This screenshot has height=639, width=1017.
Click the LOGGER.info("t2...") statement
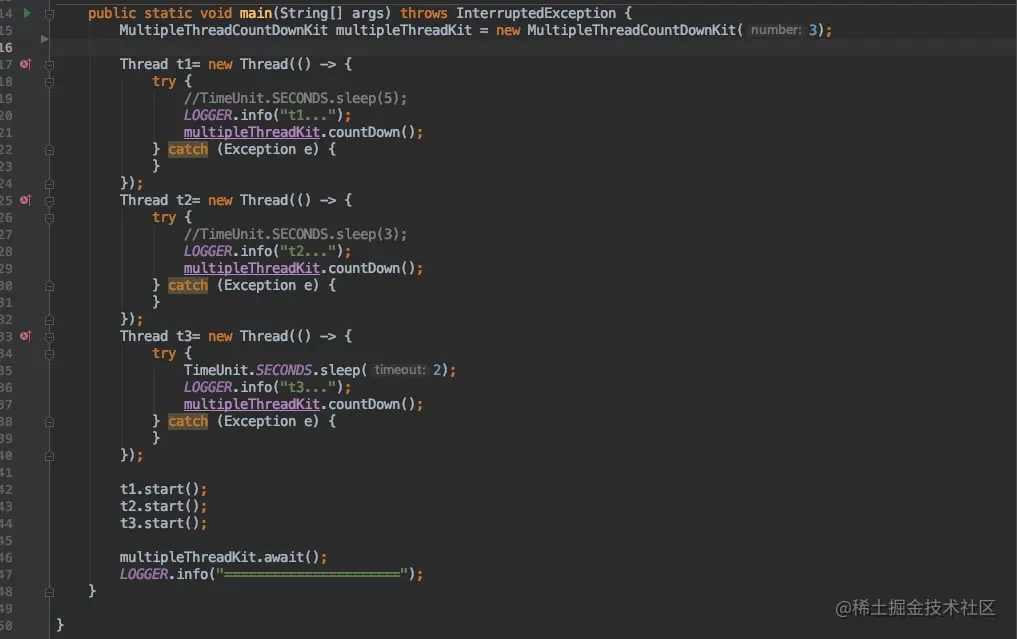[267, 251]
